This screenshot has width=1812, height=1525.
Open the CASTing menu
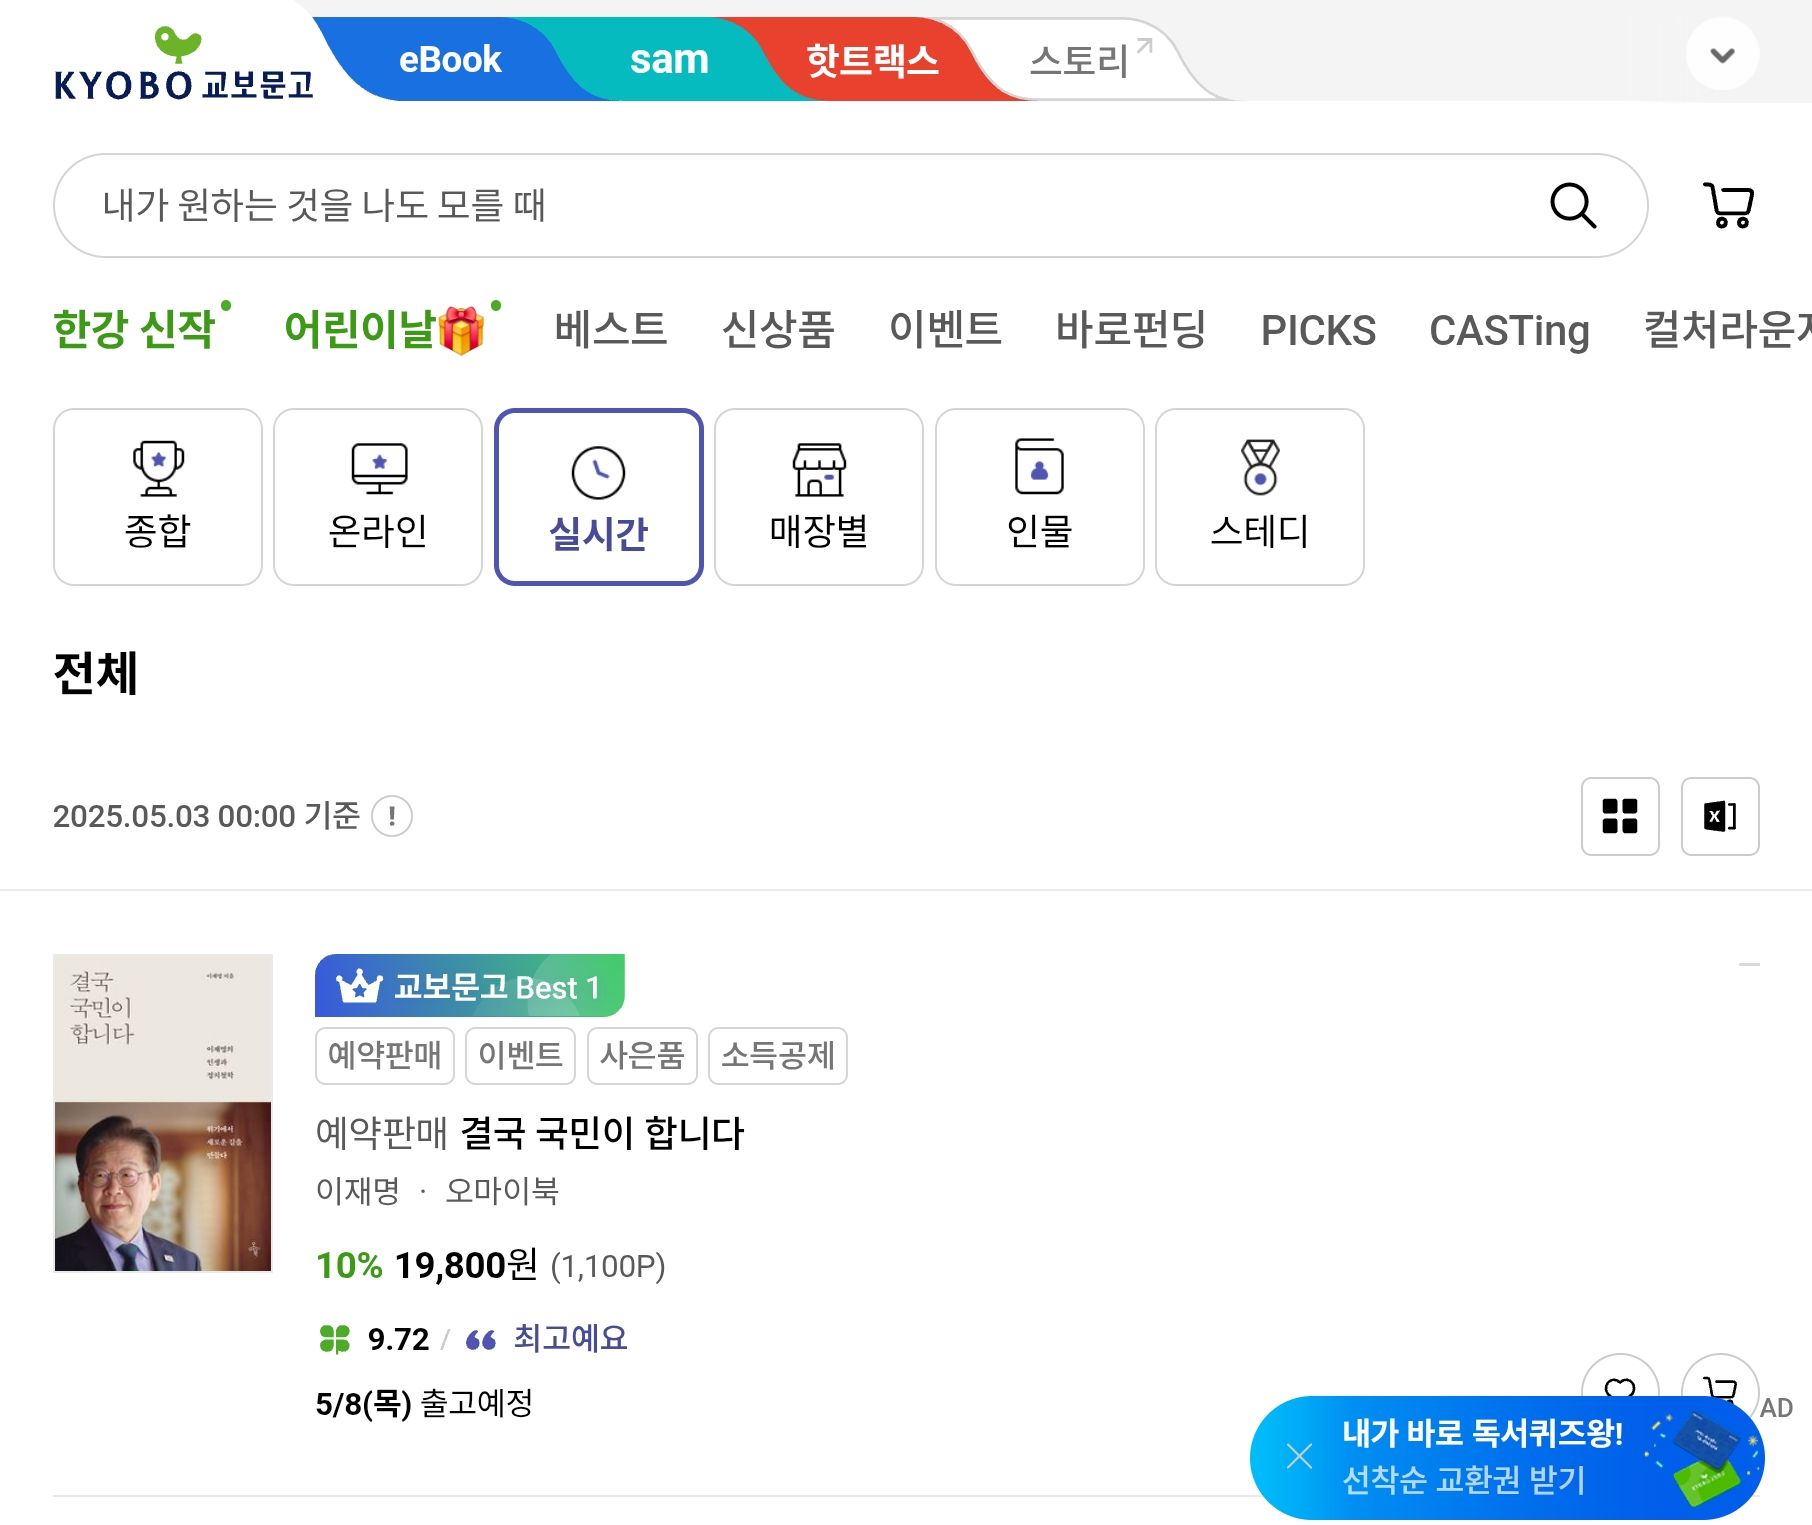[1509, 330]
